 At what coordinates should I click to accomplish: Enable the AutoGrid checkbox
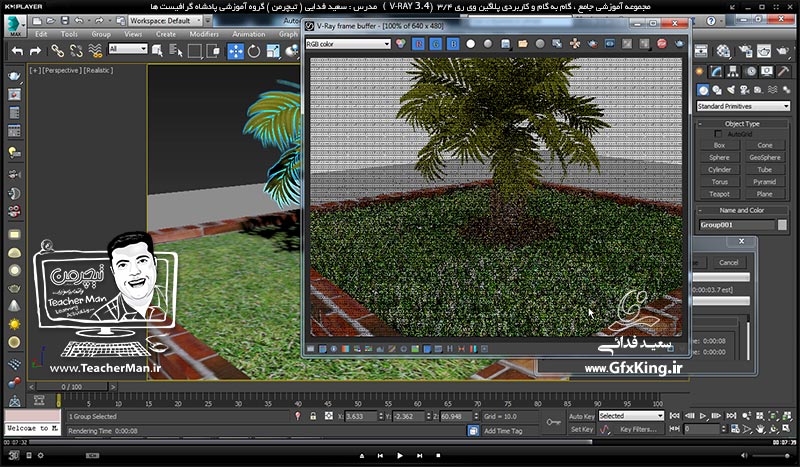(x=718, y=134)
